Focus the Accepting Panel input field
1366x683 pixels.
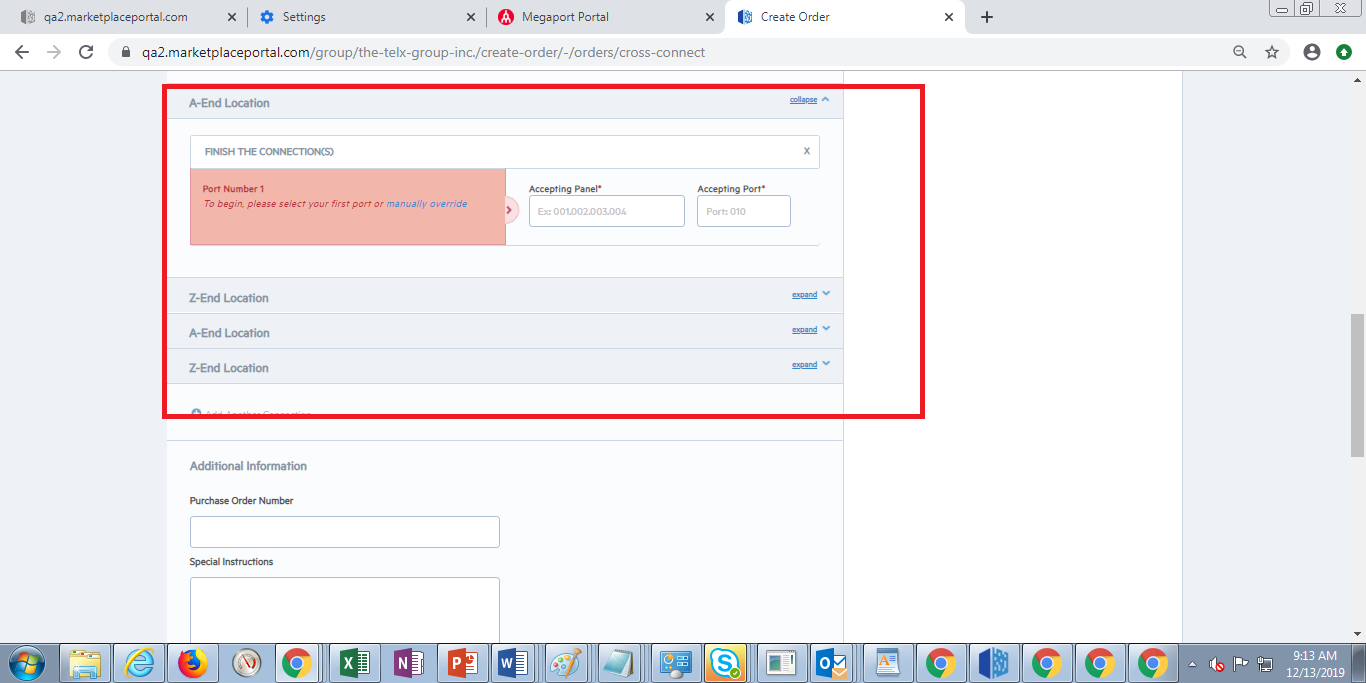tap(606, 211)
